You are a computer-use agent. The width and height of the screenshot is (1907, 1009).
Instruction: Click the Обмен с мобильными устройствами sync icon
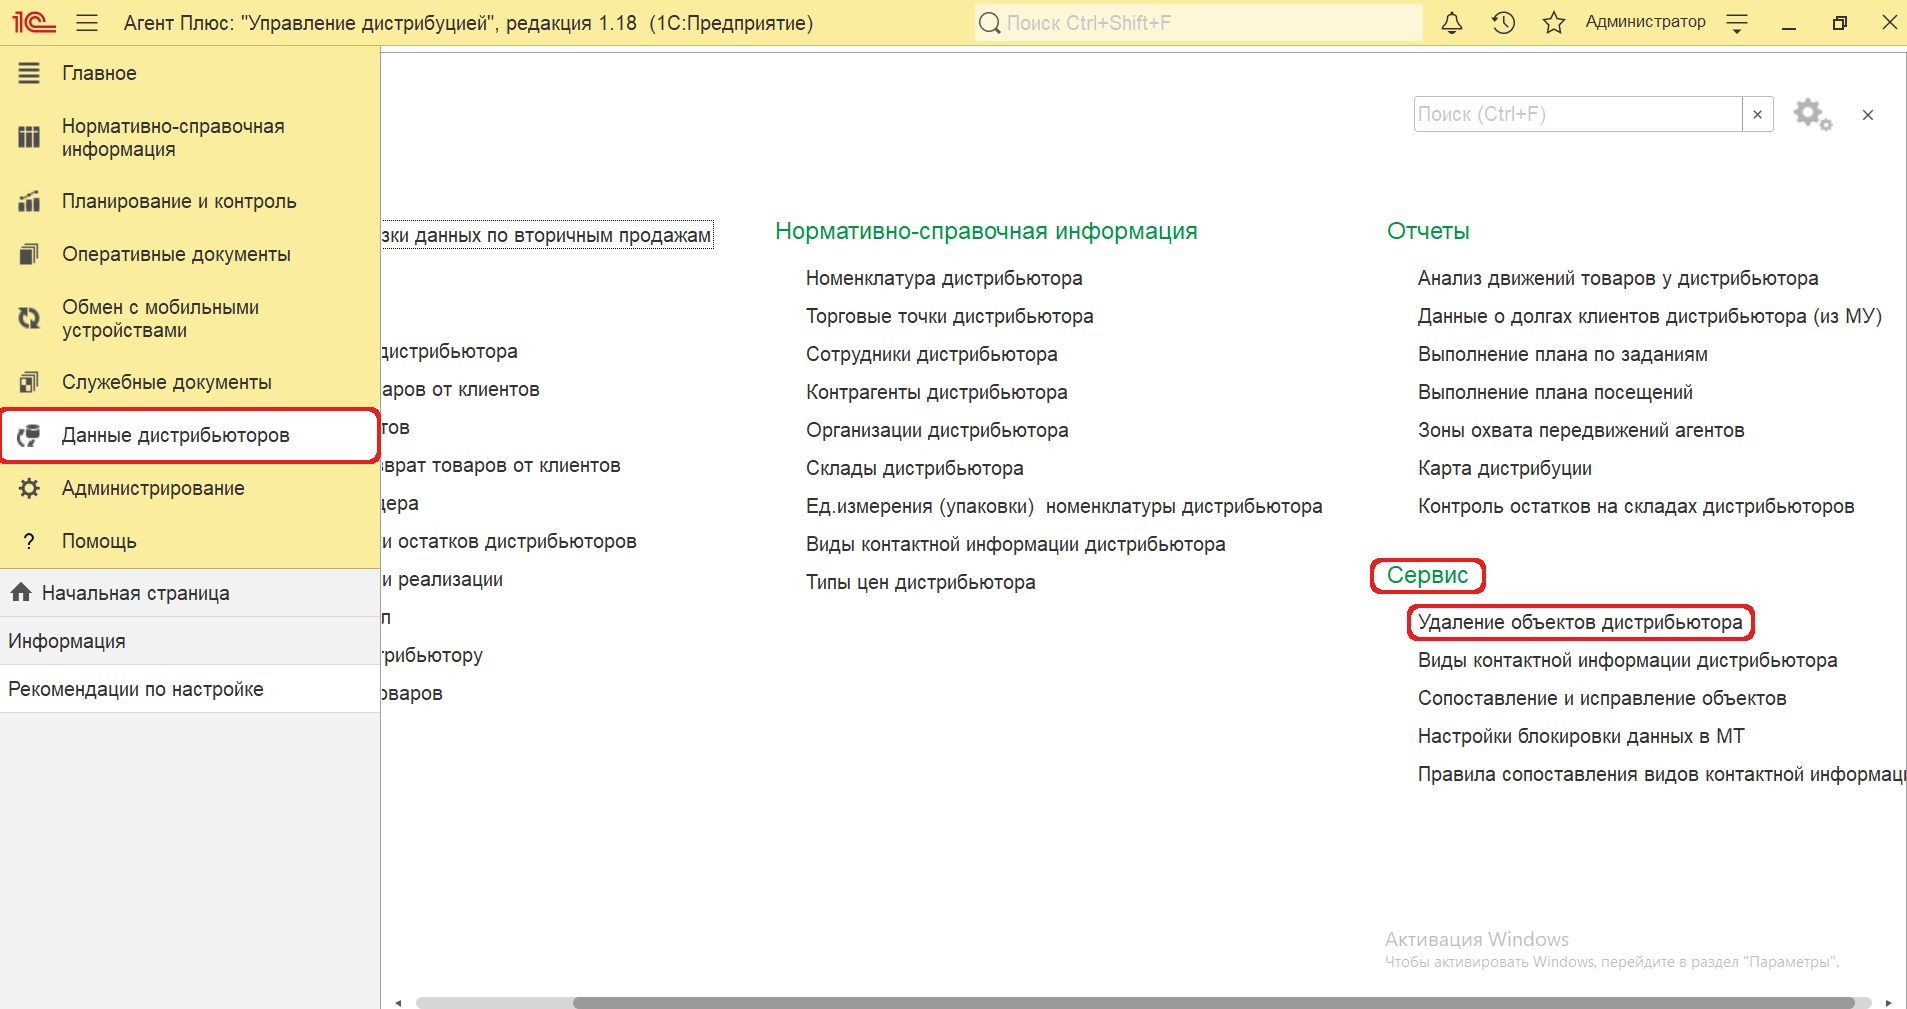coord(29,319)
